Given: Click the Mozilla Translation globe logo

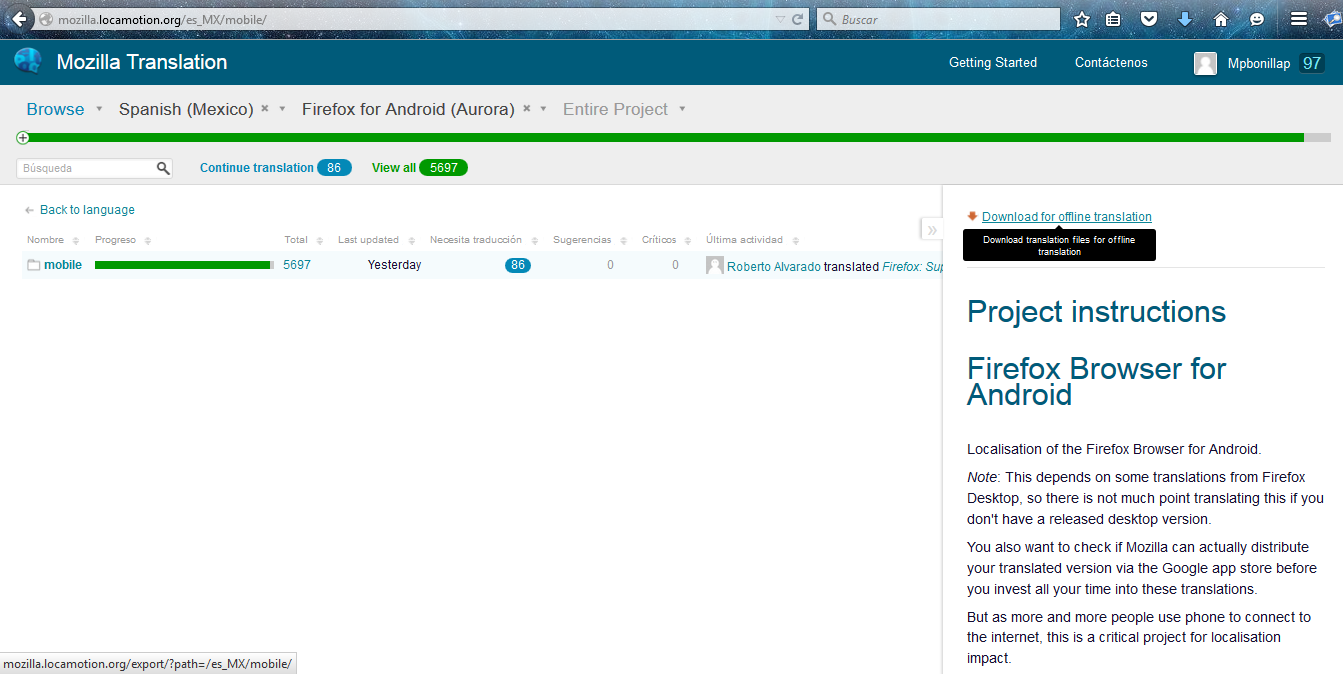Looking at the screenshot, I should [x=28, y=61].
